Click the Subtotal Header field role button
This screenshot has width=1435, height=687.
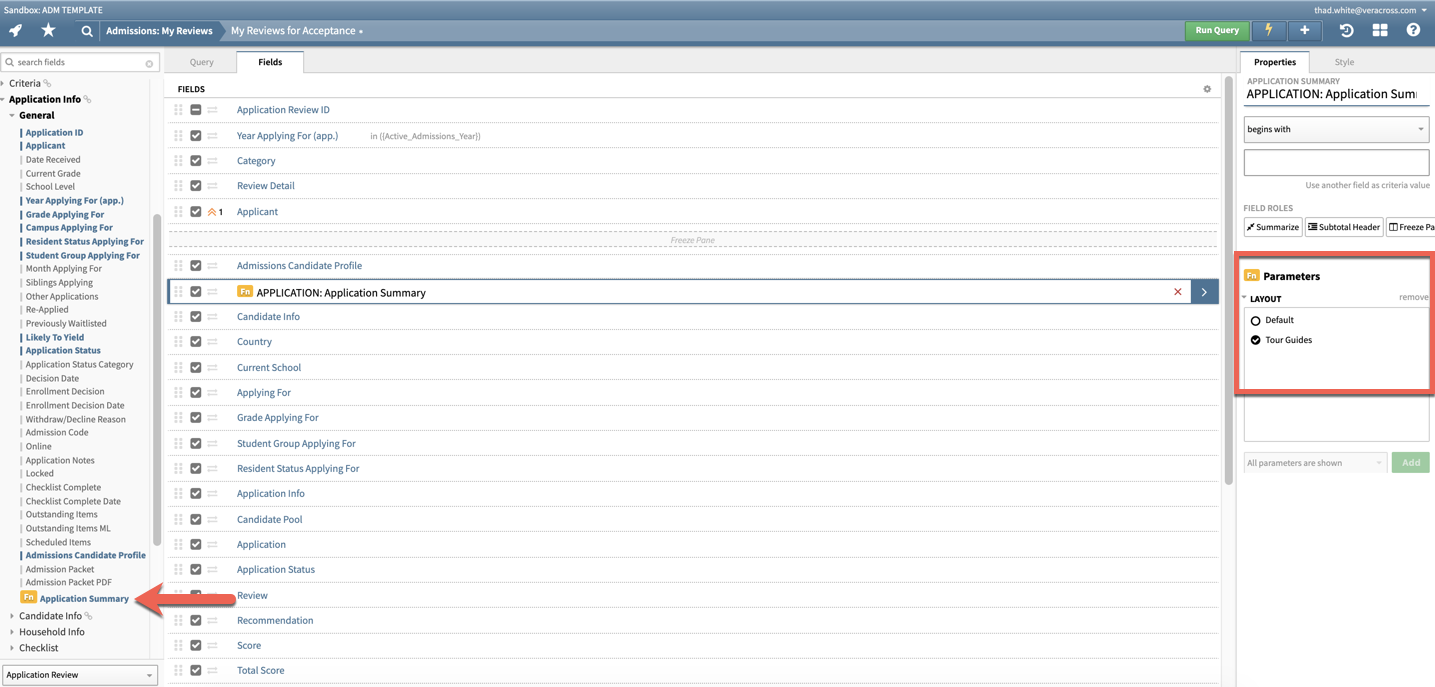(1343, 227)
